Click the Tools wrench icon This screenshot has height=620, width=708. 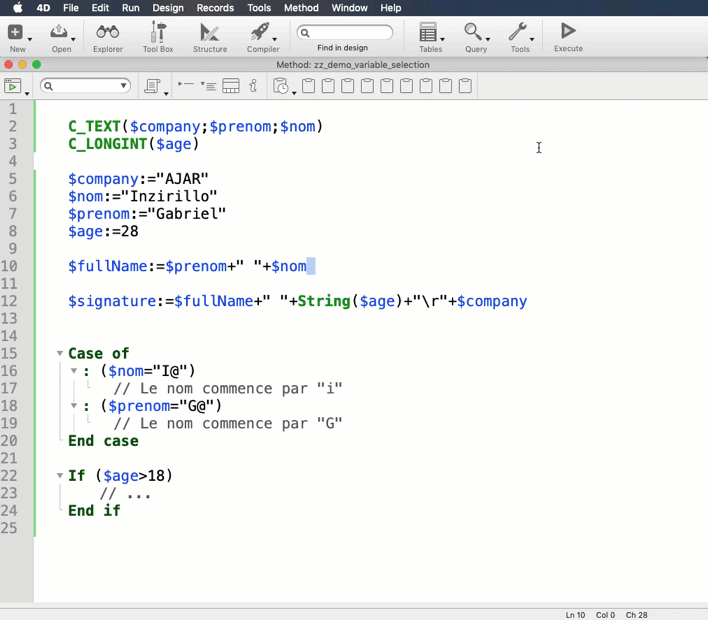coord(517,32)
